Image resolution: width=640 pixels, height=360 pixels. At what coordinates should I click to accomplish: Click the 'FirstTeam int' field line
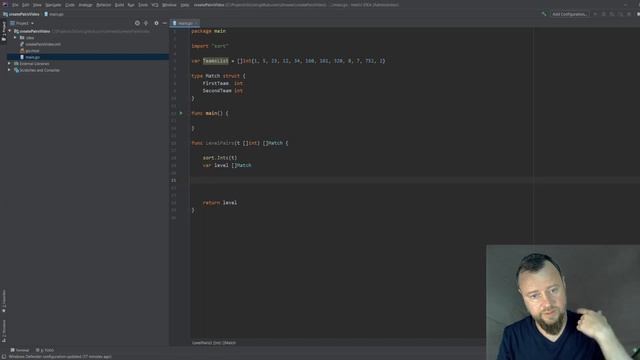click(222, 83)
